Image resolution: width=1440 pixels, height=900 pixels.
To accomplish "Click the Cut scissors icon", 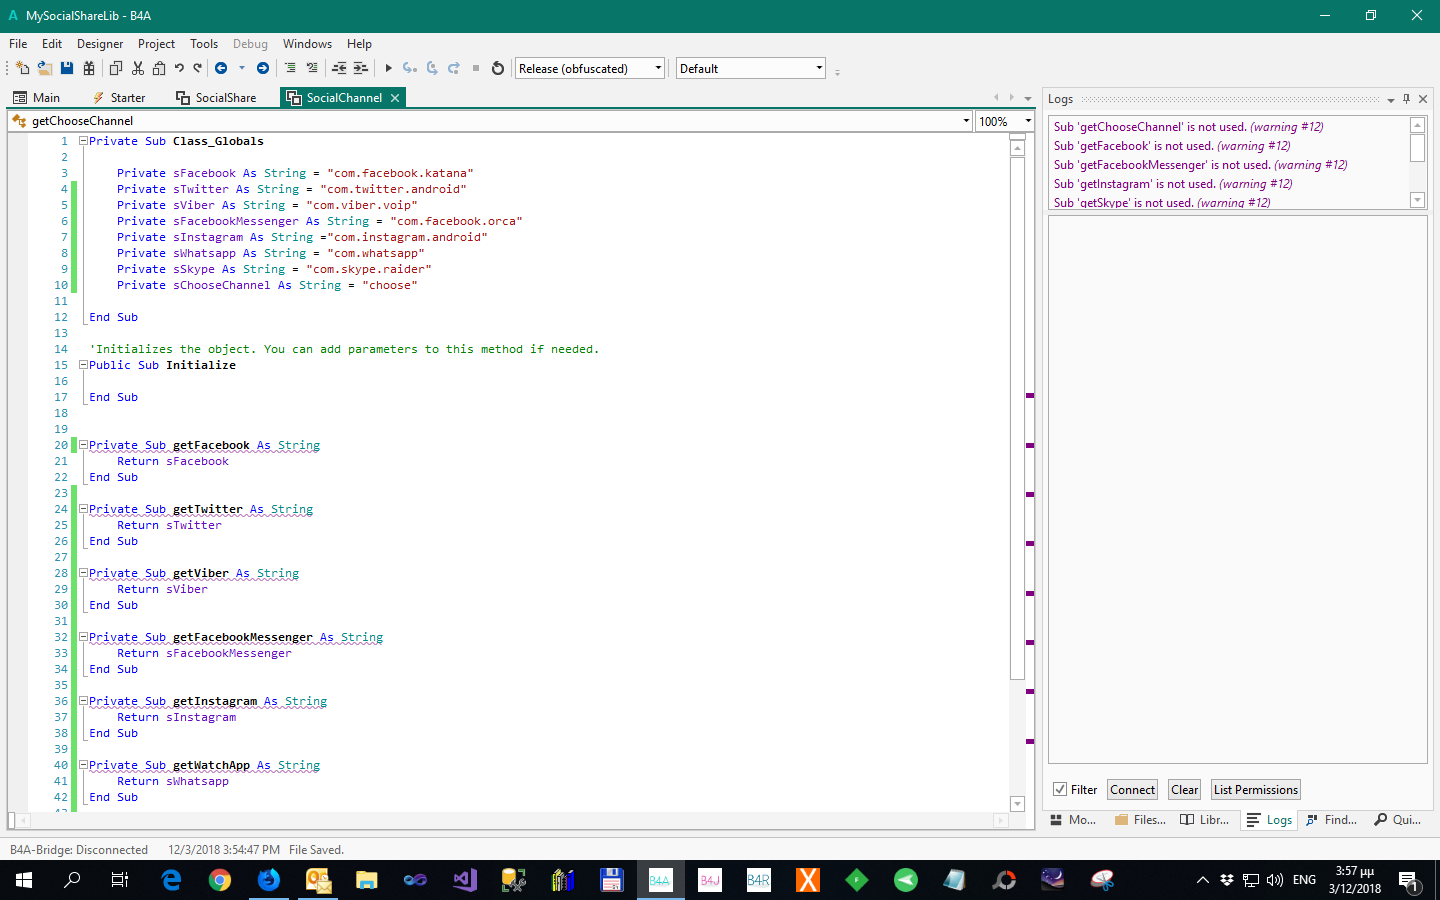I will (x=138, y=68).
